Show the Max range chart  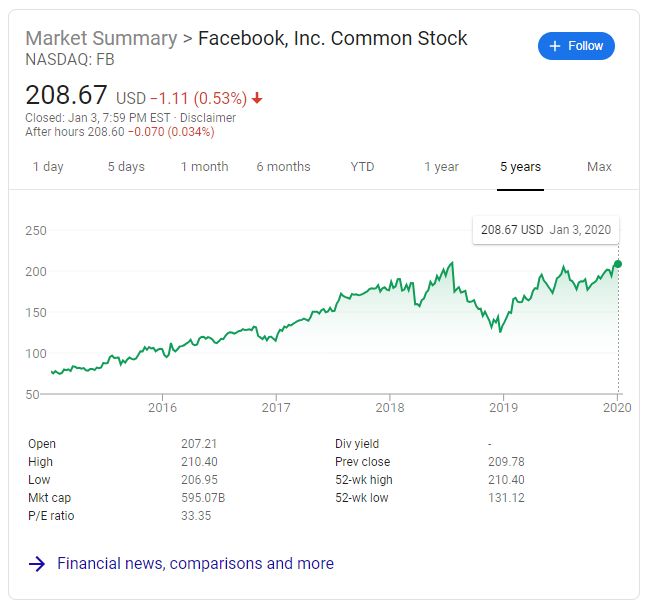[599, 167]
